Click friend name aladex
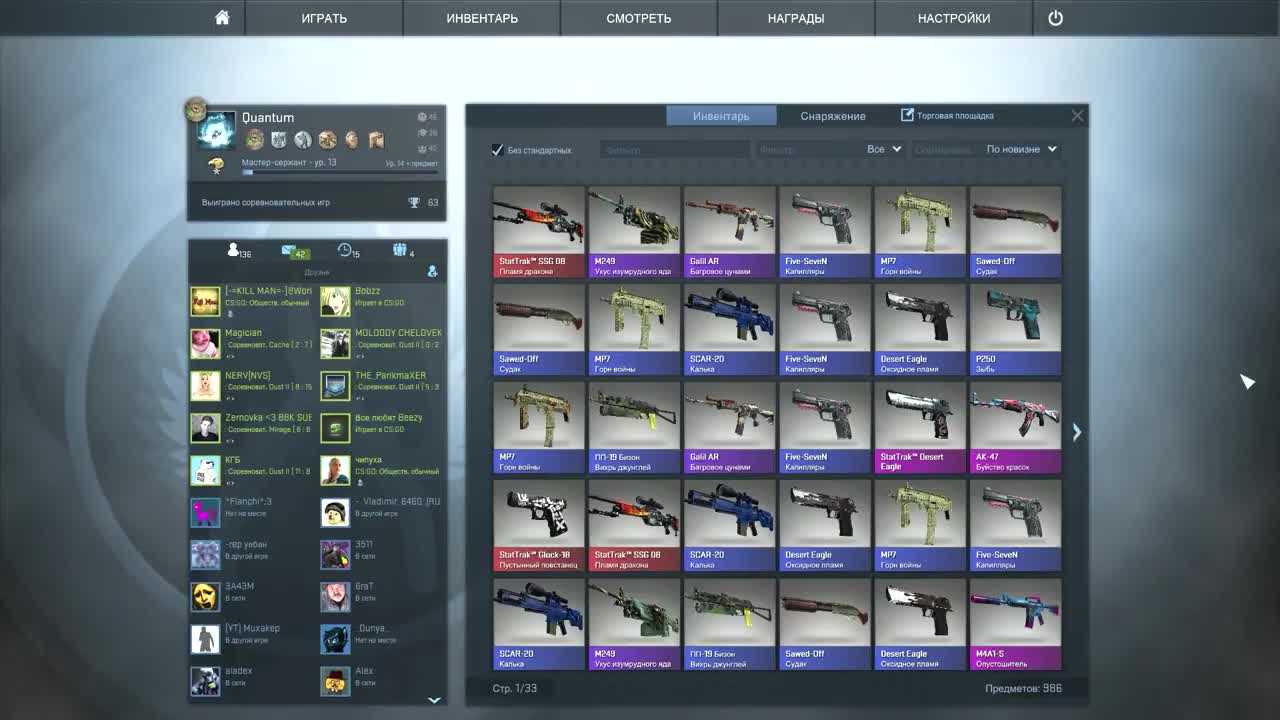 (238, 671)
